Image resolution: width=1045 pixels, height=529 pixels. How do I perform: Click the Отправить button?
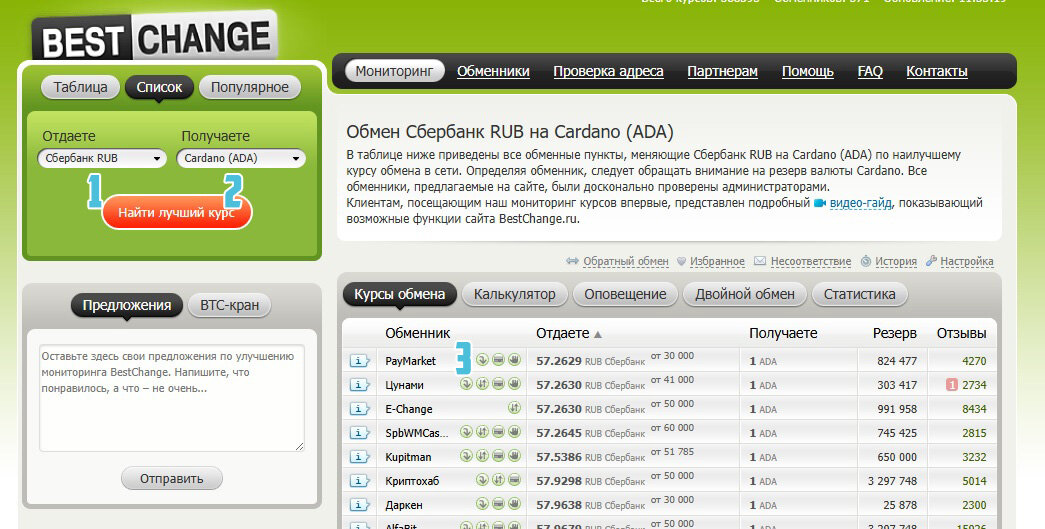[171, 479]
